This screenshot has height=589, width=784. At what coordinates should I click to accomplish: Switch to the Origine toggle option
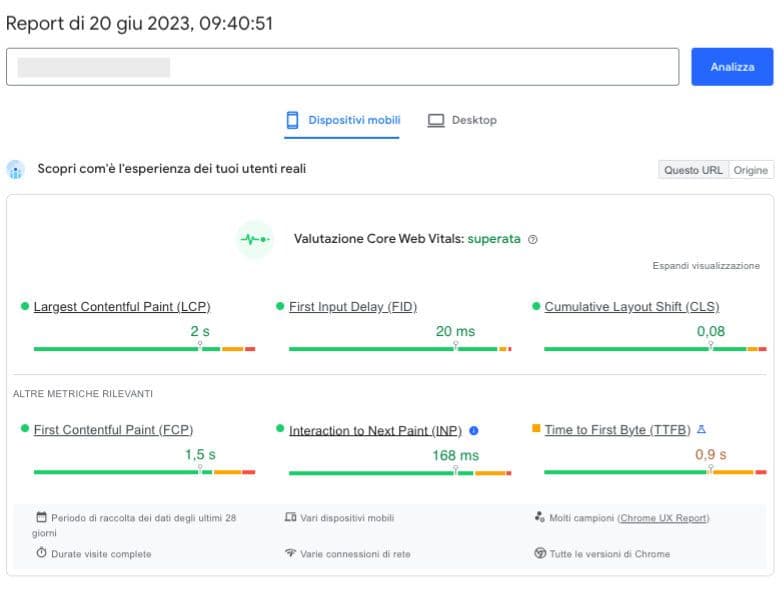pos(751,170)
